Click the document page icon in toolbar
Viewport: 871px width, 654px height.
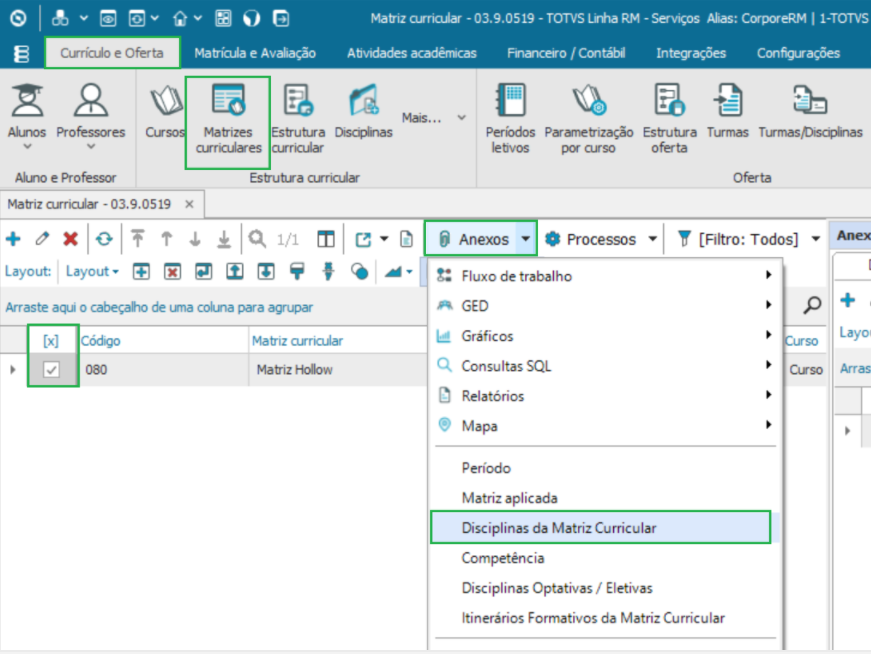coord(407,239)
